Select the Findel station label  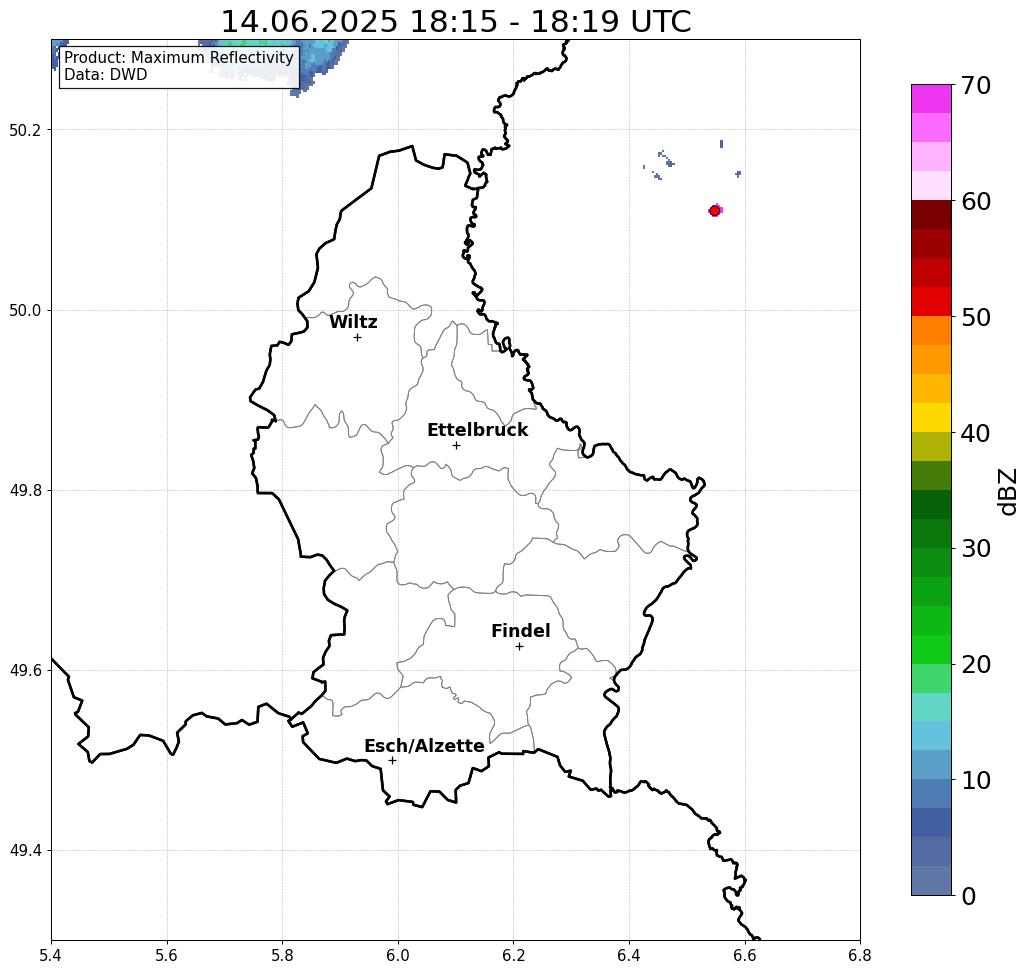(520, 631)
